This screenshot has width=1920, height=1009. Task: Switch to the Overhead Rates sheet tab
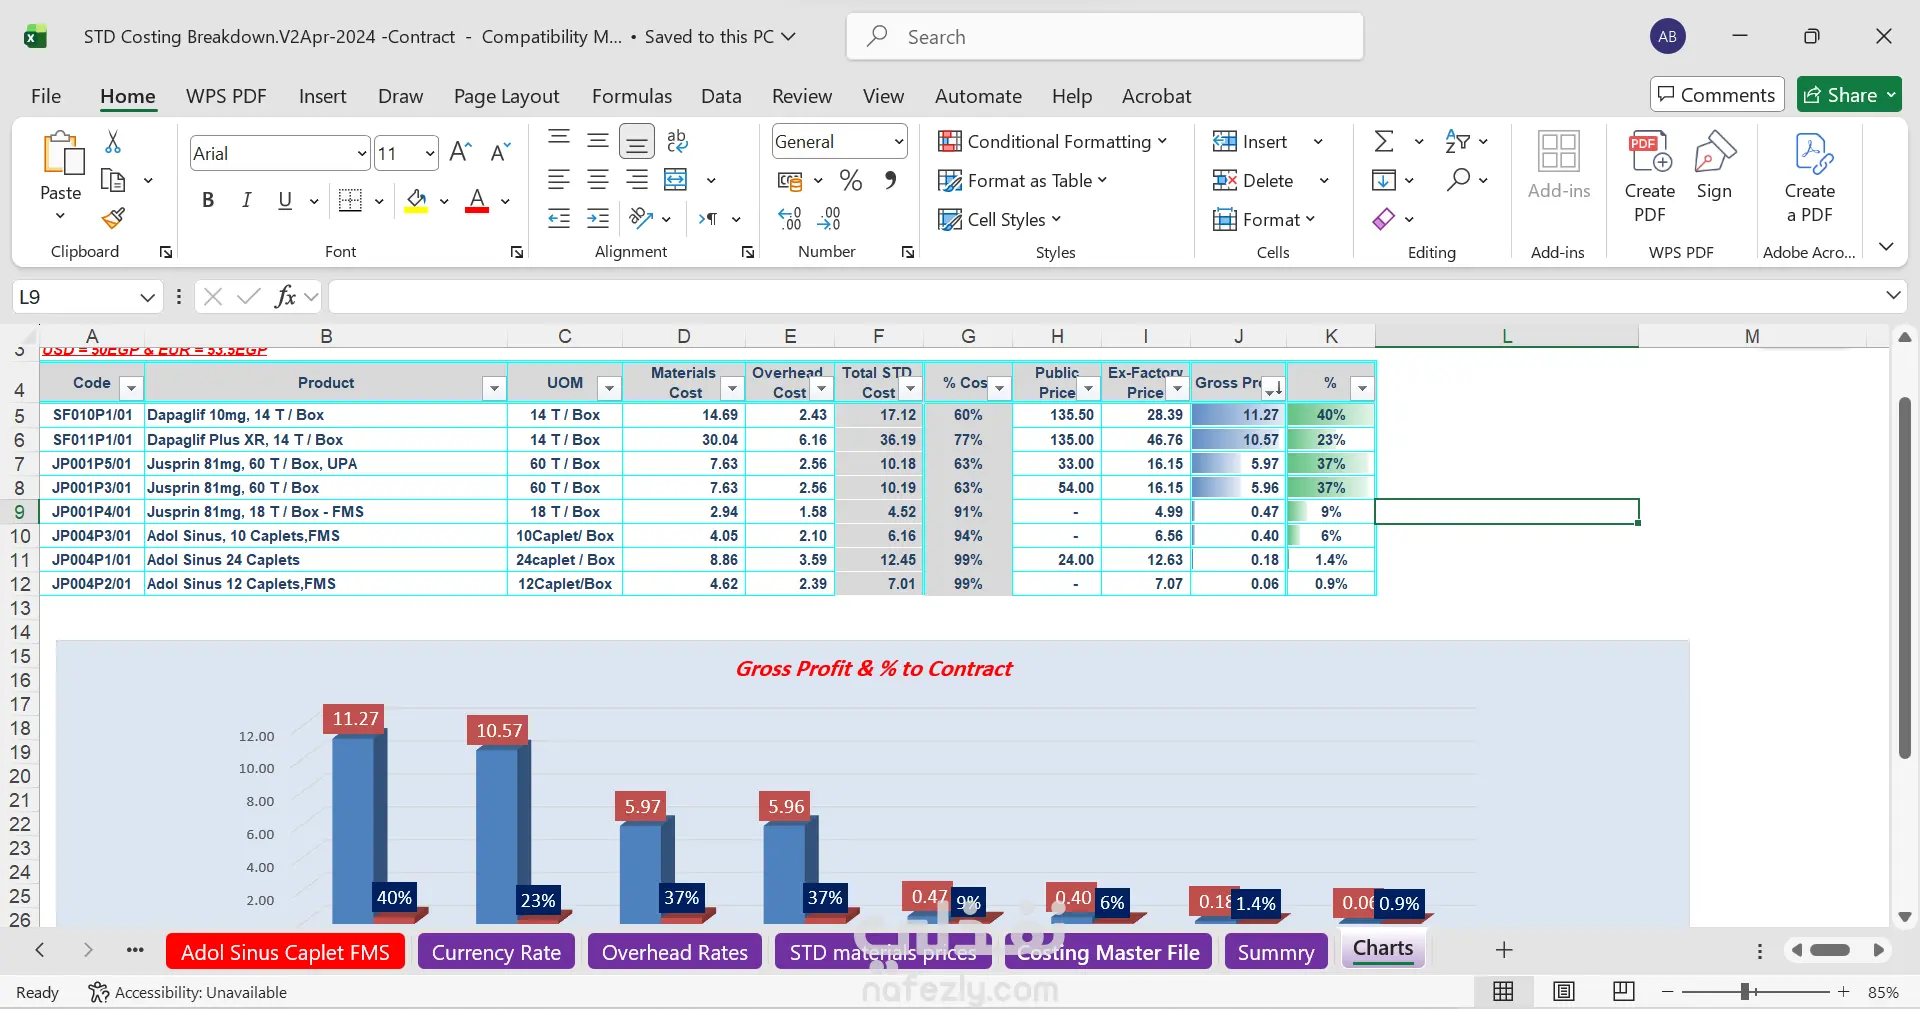point(675,952)
